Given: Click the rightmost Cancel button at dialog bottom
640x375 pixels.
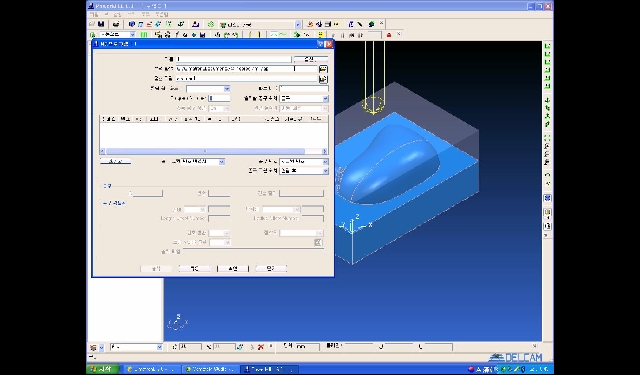Looking at the screenshot, I should (271, 268).
